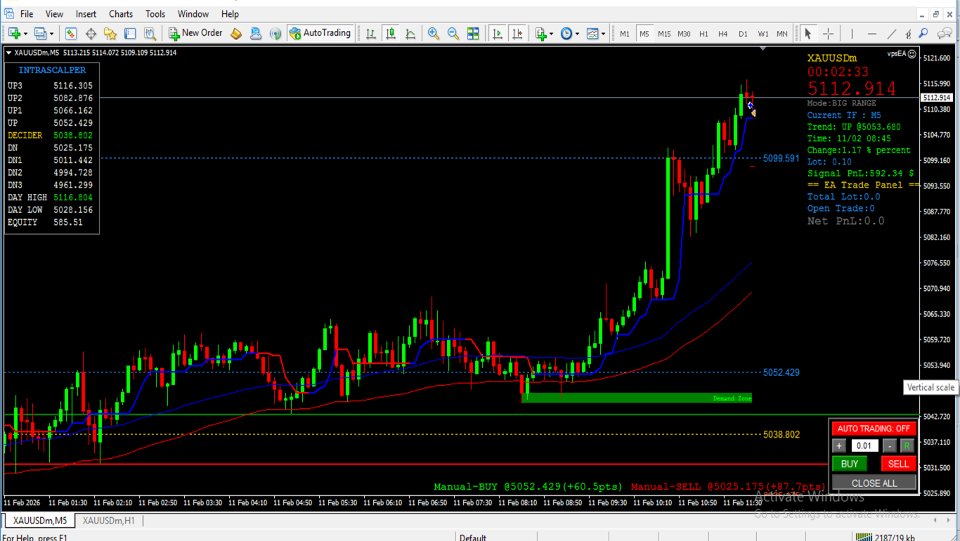Image resolution: width=960 pixels, height=541 pixels.
Task: Click the green BUY button
Action: click(x=849, y=464)
